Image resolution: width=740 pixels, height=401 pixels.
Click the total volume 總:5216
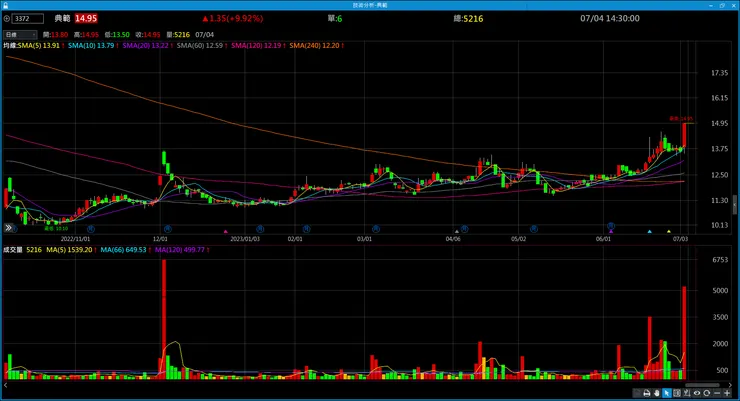click(468, 19)
